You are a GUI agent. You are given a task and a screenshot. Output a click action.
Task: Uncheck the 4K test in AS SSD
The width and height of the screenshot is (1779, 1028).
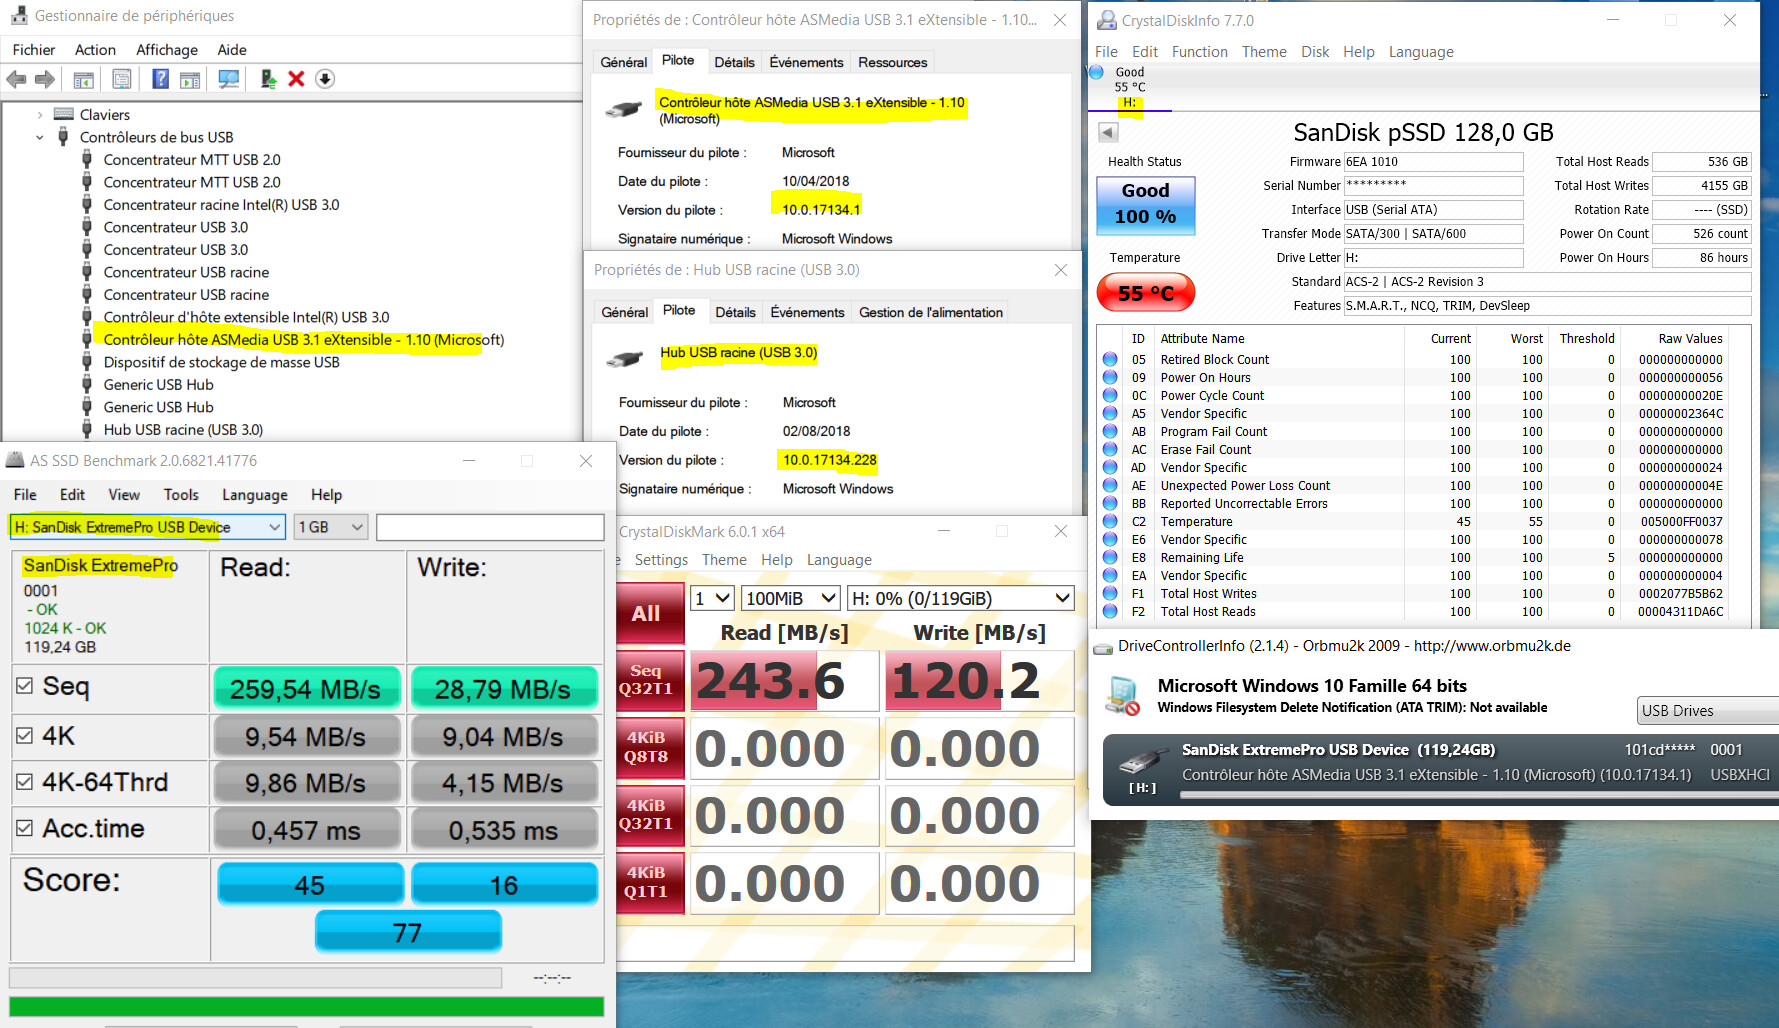pyautogui.click(x=25, y=736)
